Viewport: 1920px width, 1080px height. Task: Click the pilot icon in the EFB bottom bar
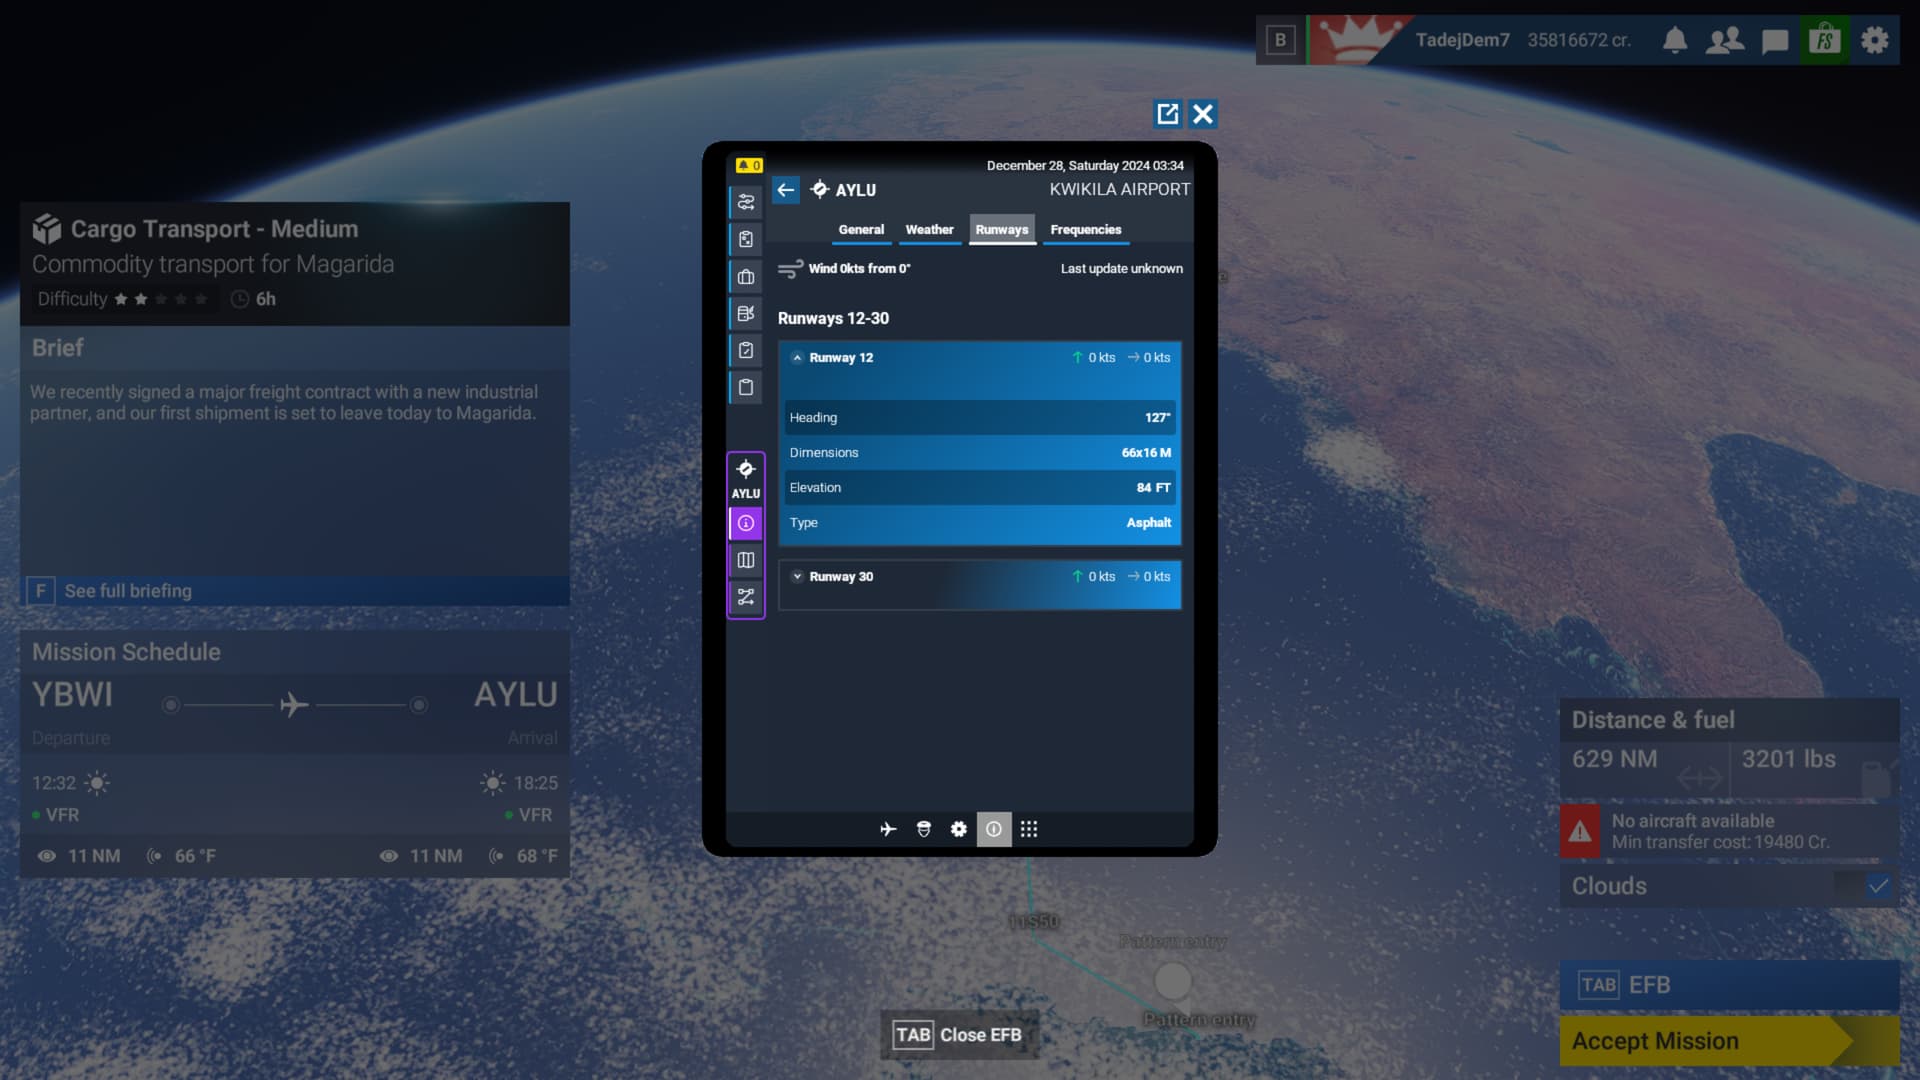click(x=924, y=829)
